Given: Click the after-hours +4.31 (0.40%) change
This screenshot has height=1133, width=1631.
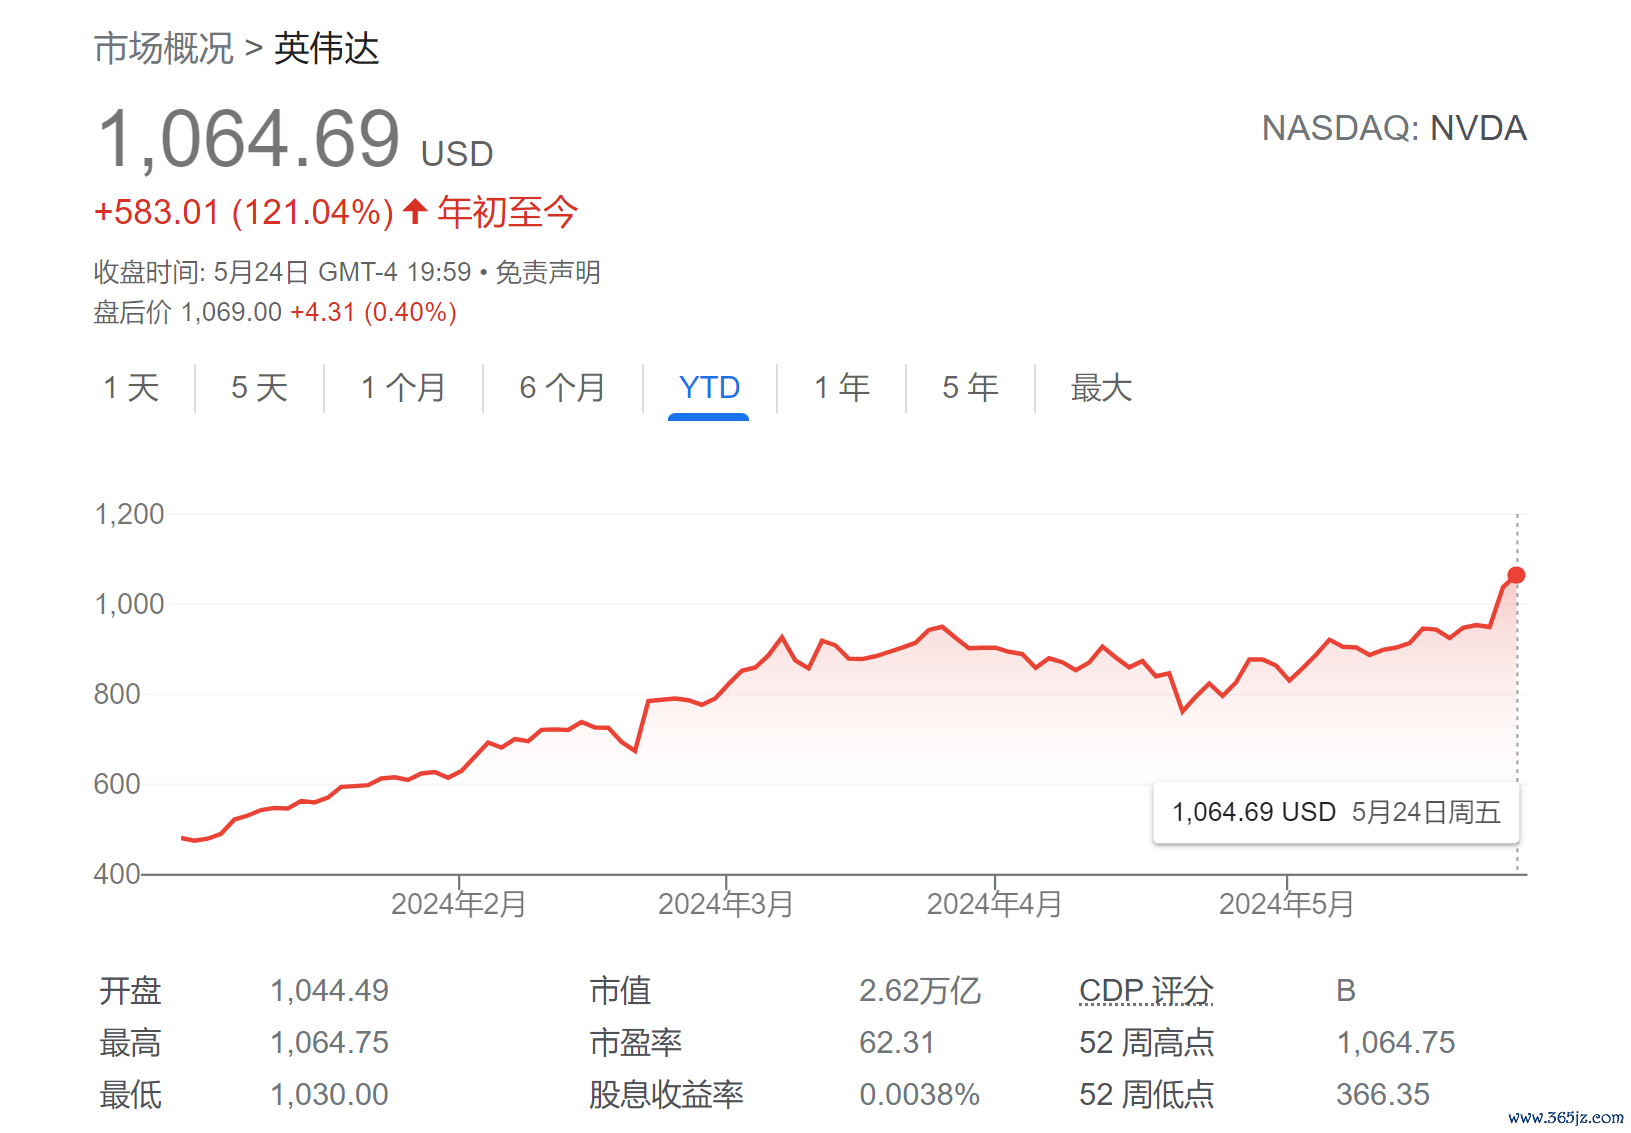Looking at the screenshot, I should point(373,312).
